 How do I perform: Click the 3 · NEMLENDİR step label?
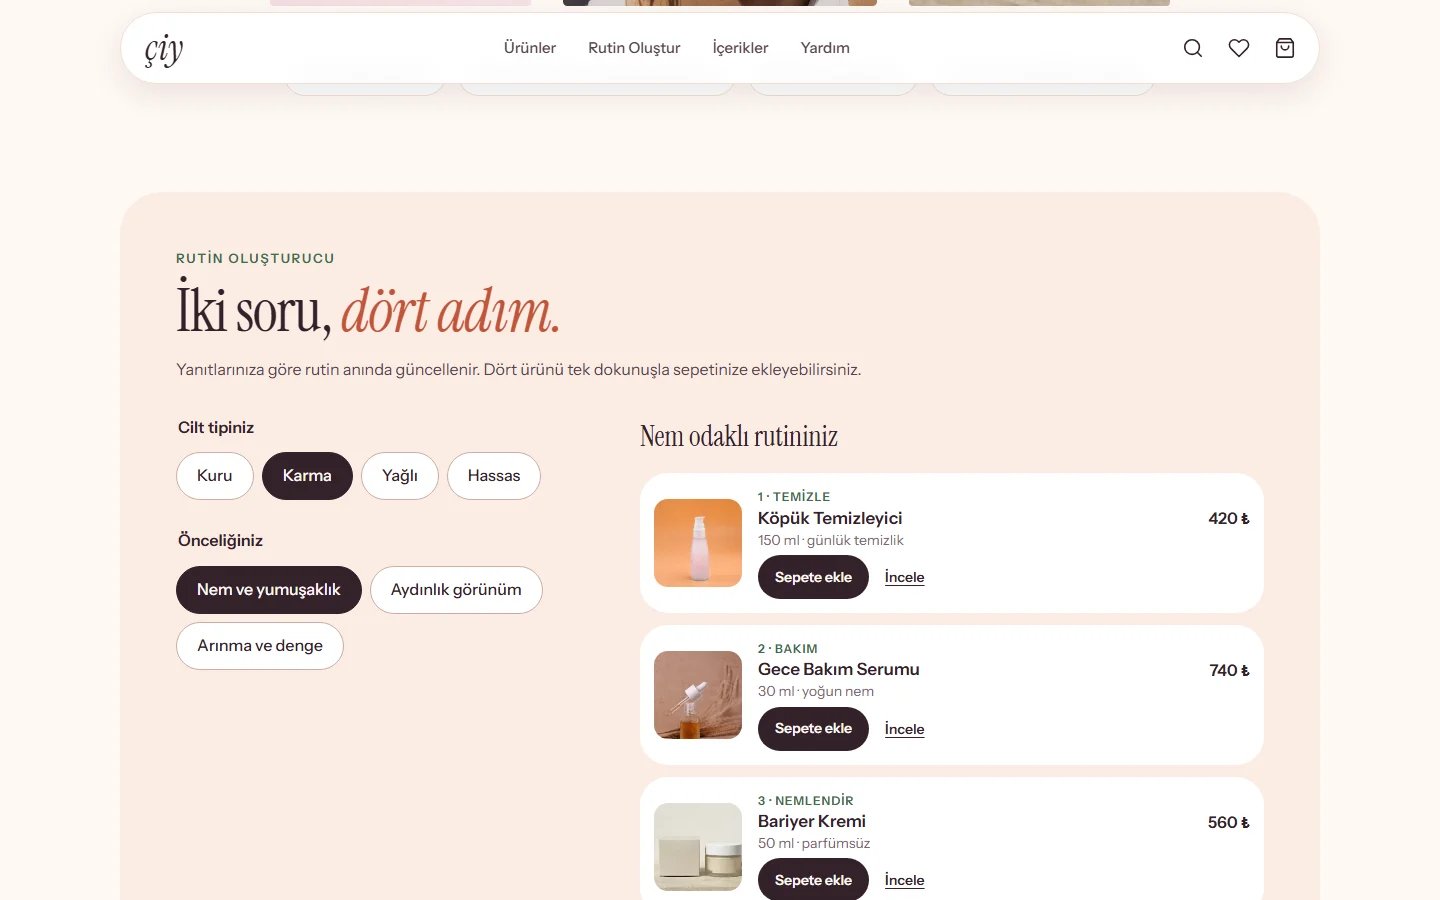point(806,800)
